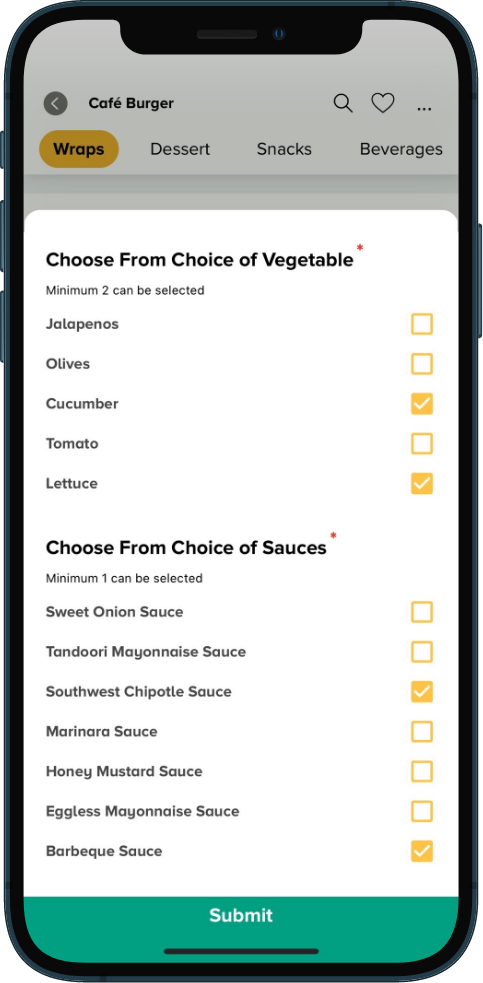Select the Wraps category tab
483x983 pixels.
[78, 149]
